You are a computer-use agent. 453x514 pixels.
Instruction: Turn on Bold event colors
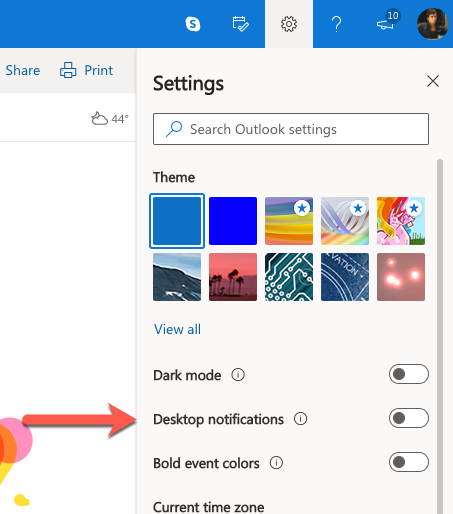click(x=409, y=462)
